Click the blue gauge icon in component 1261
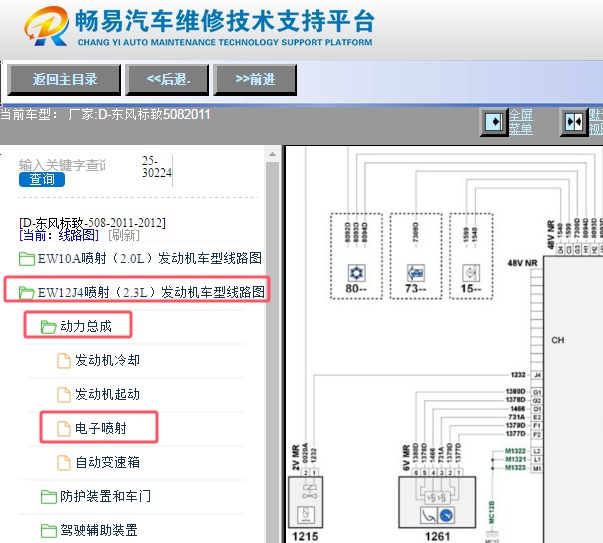Image resolution: width=603 pixels, height=543 pixels. click(446, 515)
